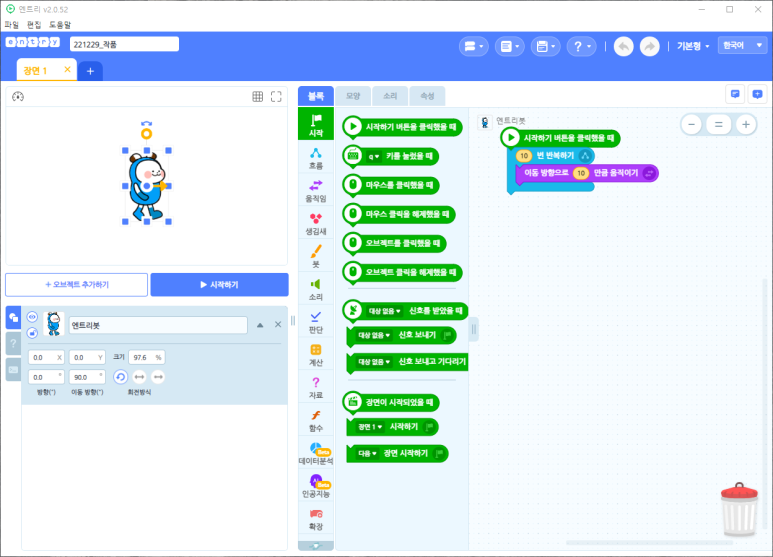Toggle 엔트리봇 object lock
The height and width of the screenshot is (557, 773).
[32, 333]
